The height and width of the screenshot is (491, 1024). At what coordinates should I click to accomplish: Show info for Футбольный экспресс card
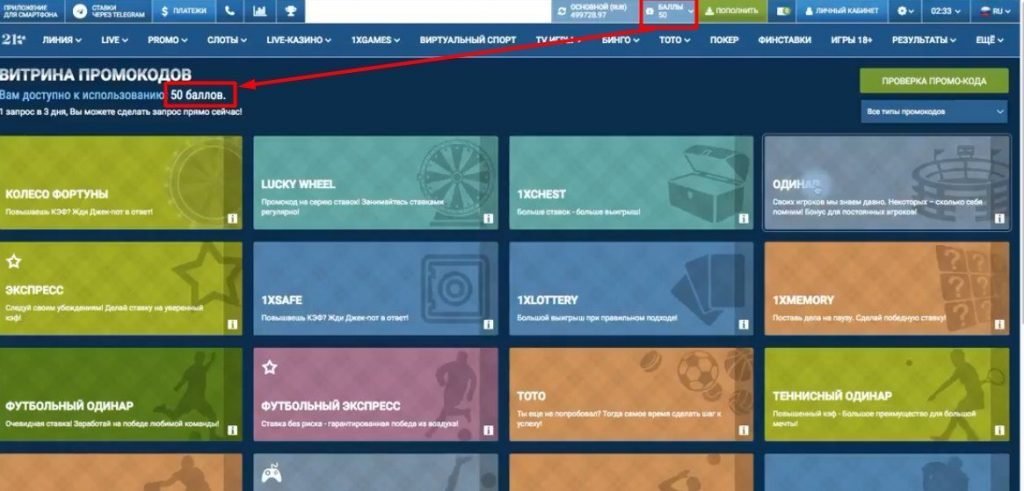point(488,430)
